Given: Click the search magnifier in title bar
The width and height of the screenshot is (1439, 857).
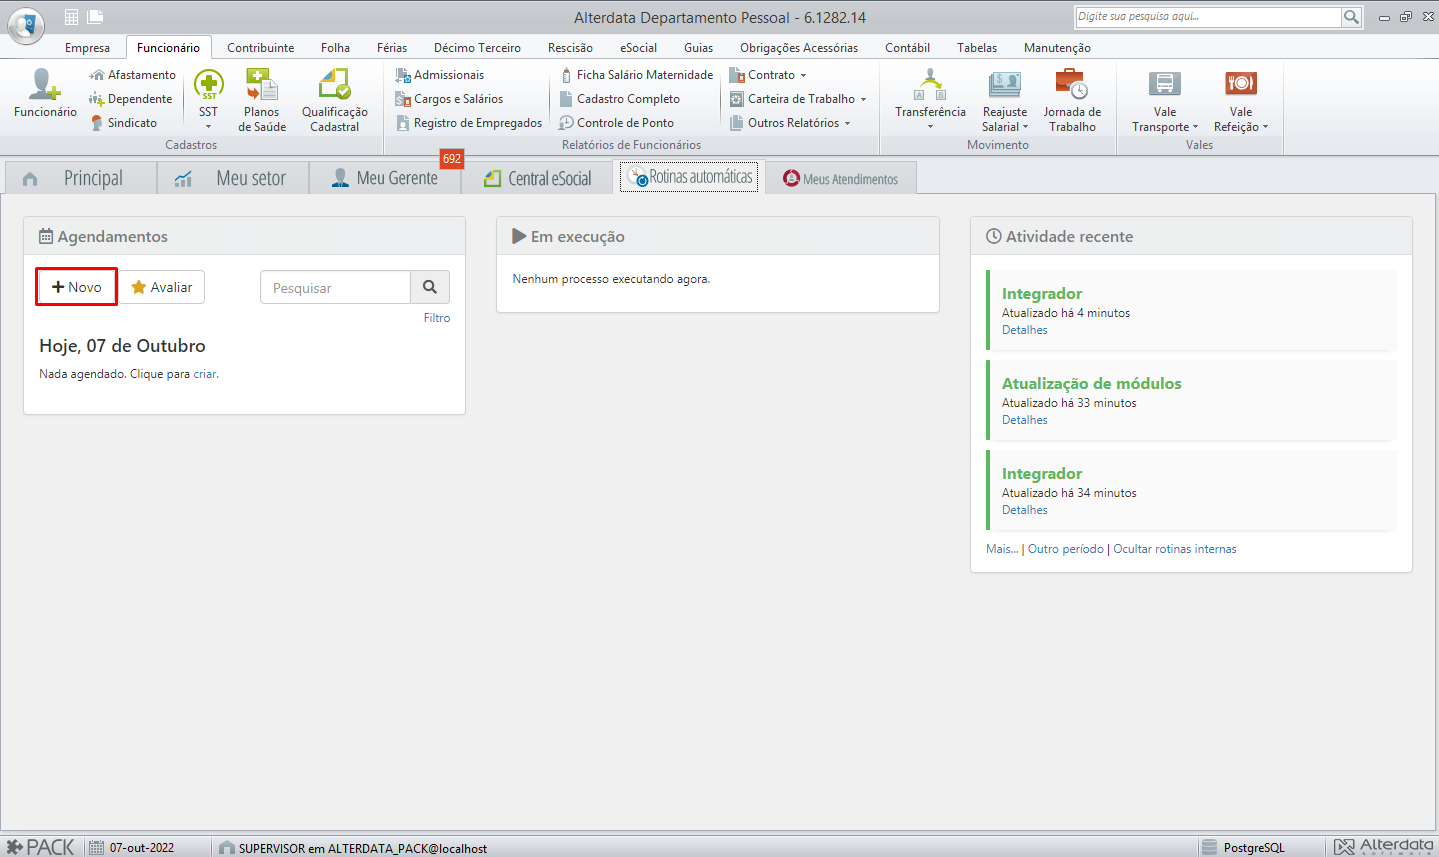Looking at the screenshot, I should [x=1351, y=17].
